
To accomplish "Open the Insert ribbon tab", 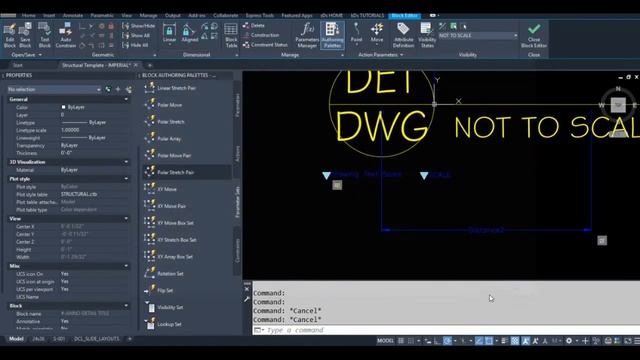I will 49,16.
